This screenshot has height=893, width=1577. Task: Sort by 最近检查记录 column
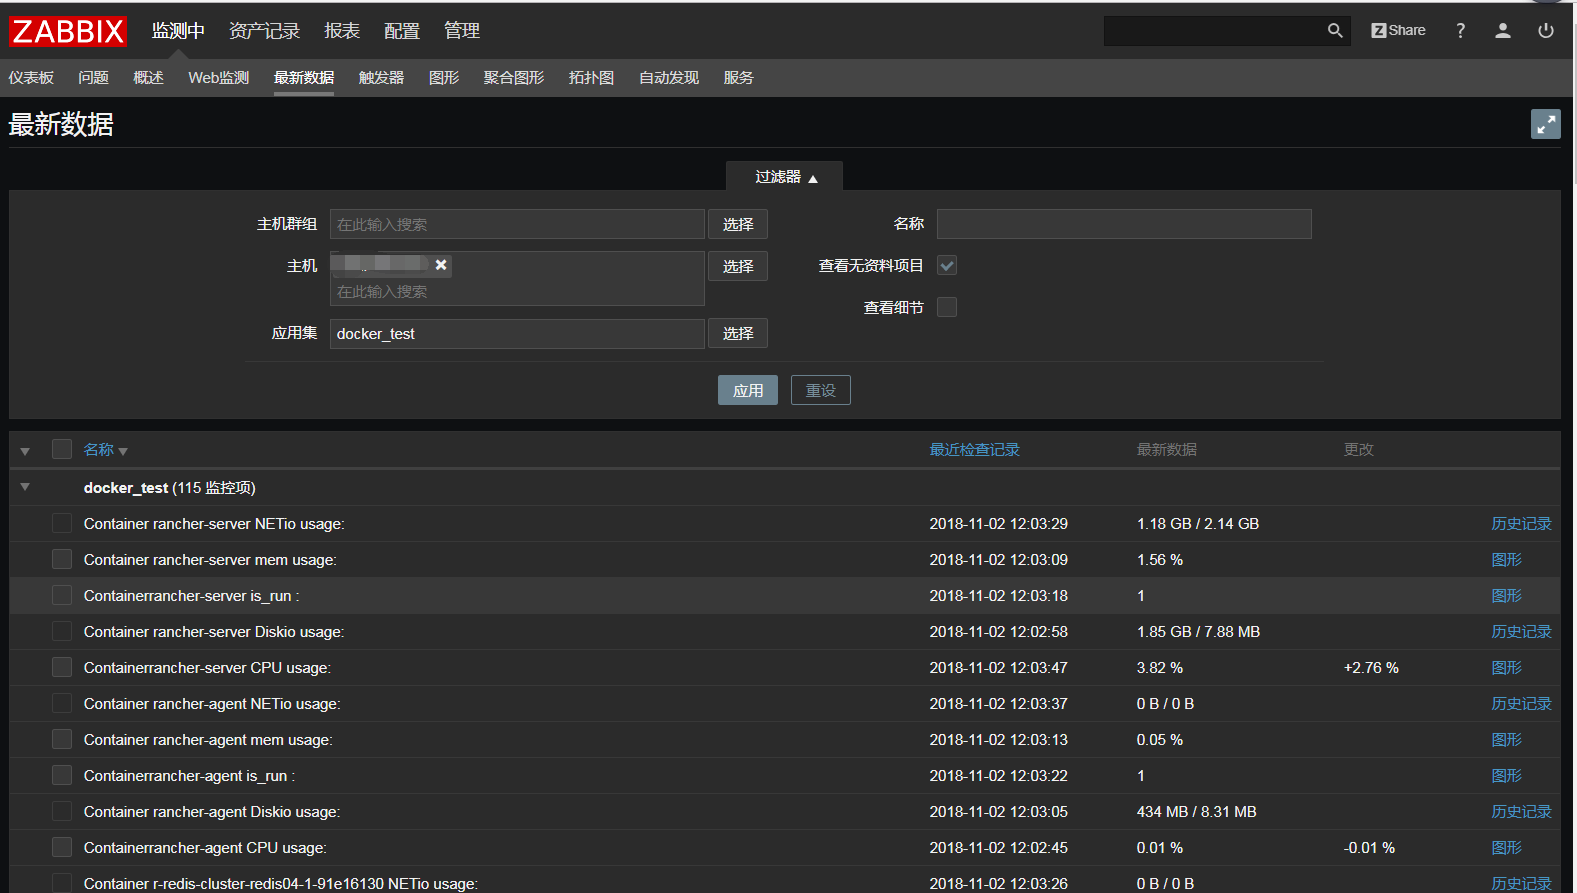pos(975,450)
